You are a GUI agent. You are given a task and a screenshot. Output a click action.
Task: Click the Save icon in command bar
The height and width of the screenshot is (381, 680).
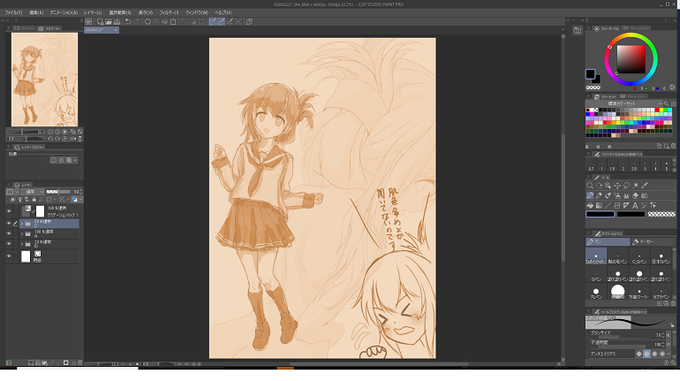click(117, 22)
